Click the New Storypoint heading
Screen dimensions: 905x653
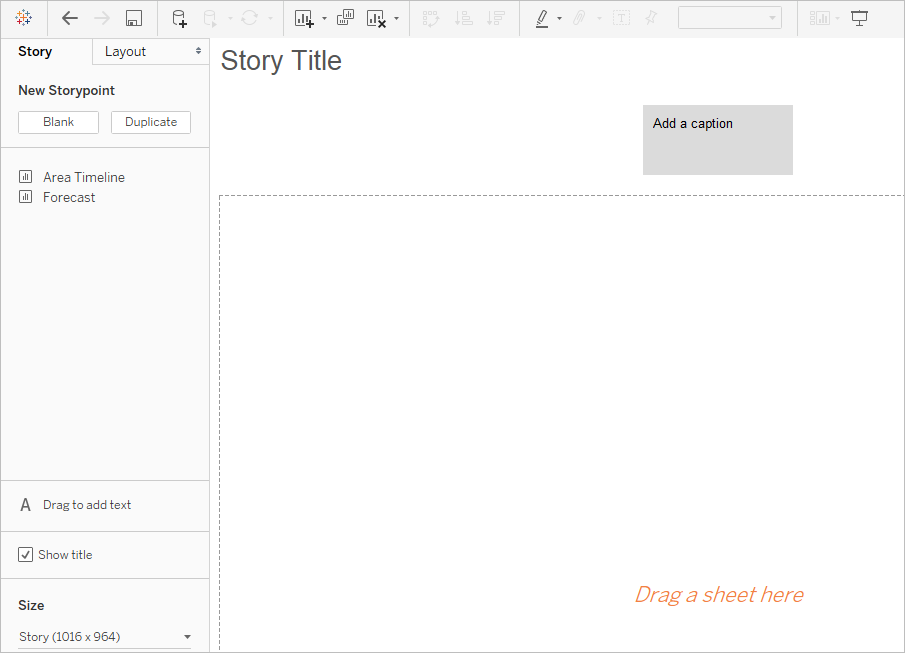click(x=66, y=91)
